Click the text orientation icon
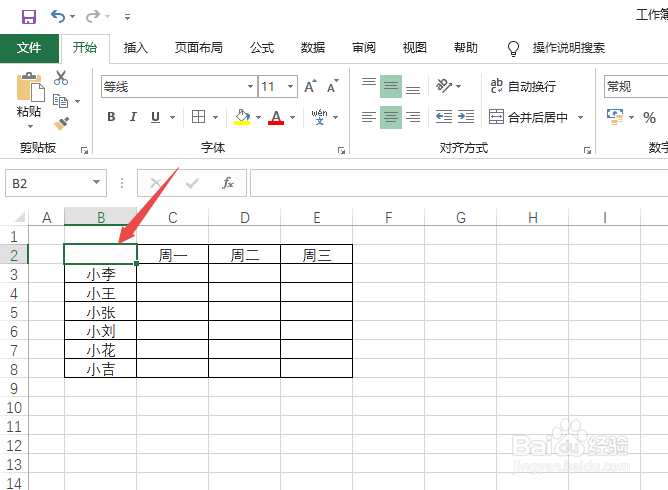 [444, 86]
